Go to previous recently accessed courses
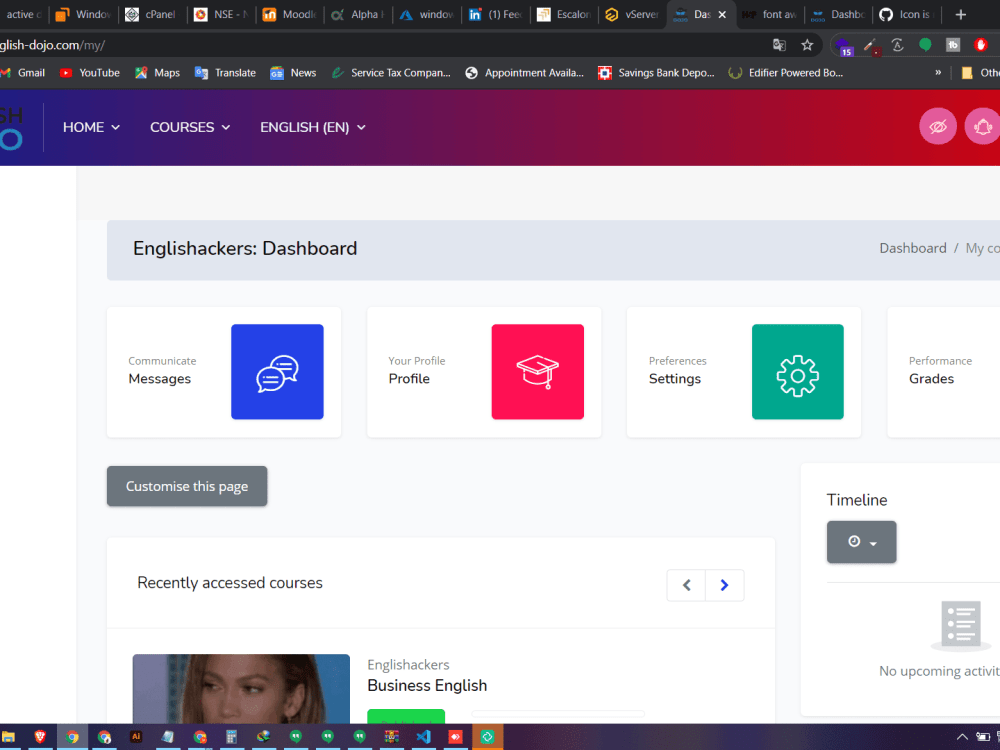This screenshot has height=750, width=1000. click(686, 585)
